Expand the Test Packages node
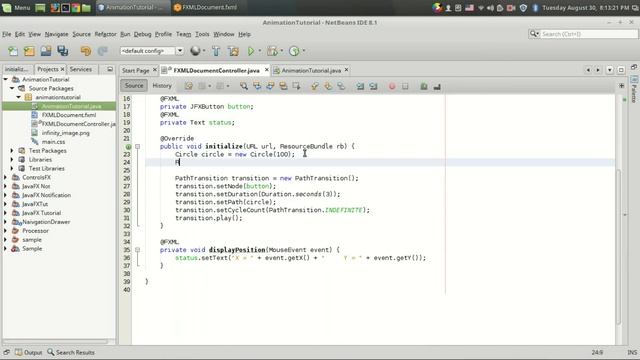 point(12,151)
